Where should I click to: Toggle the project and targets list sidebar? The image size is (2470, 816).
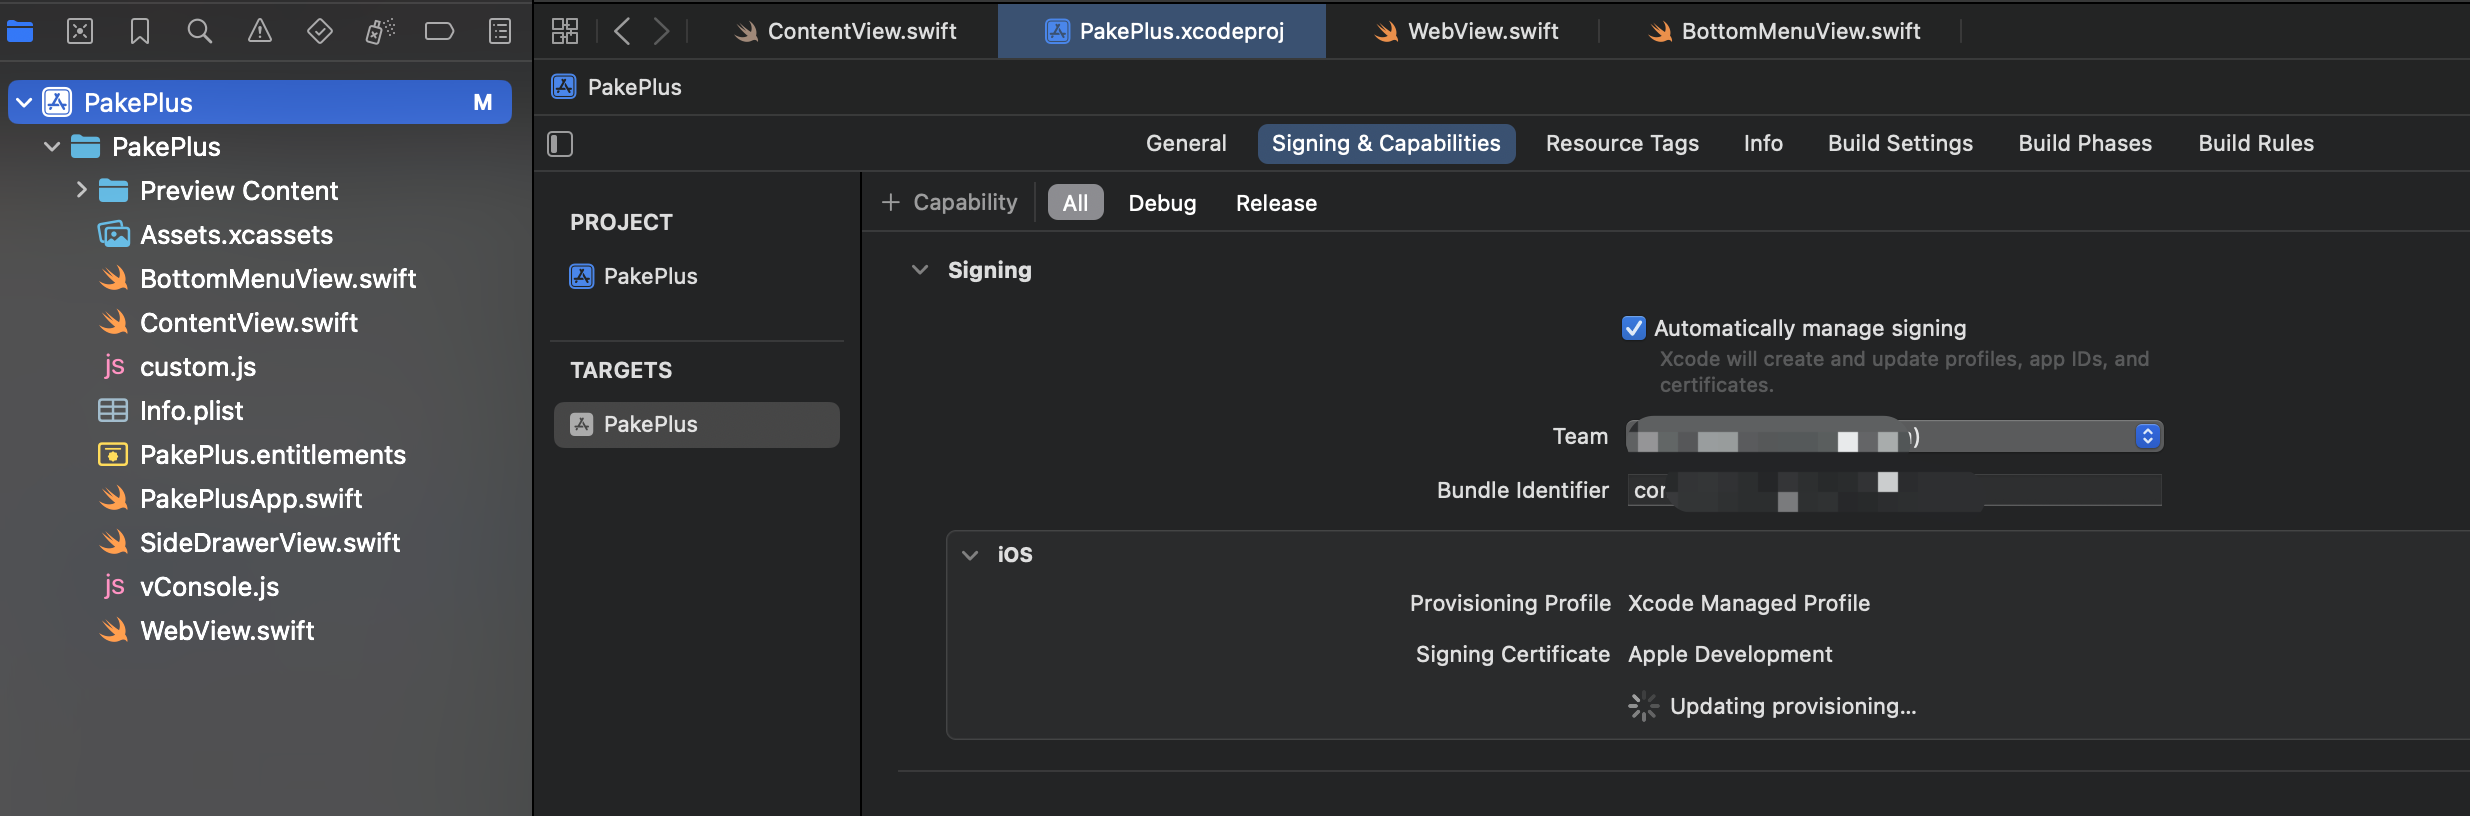click(x=560, y=144)
